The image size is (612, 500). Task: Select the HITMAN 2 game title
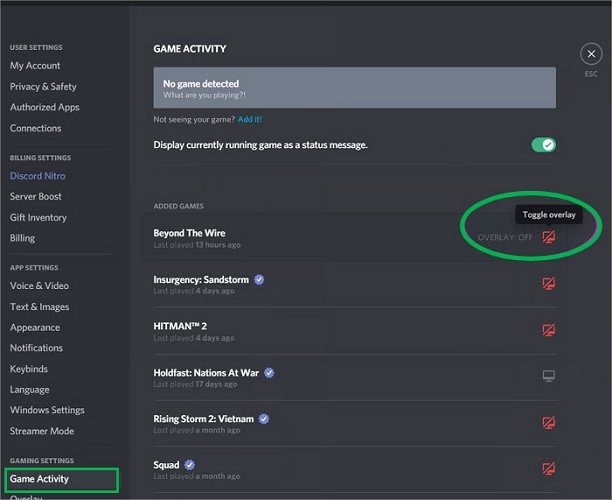point(180,326)
